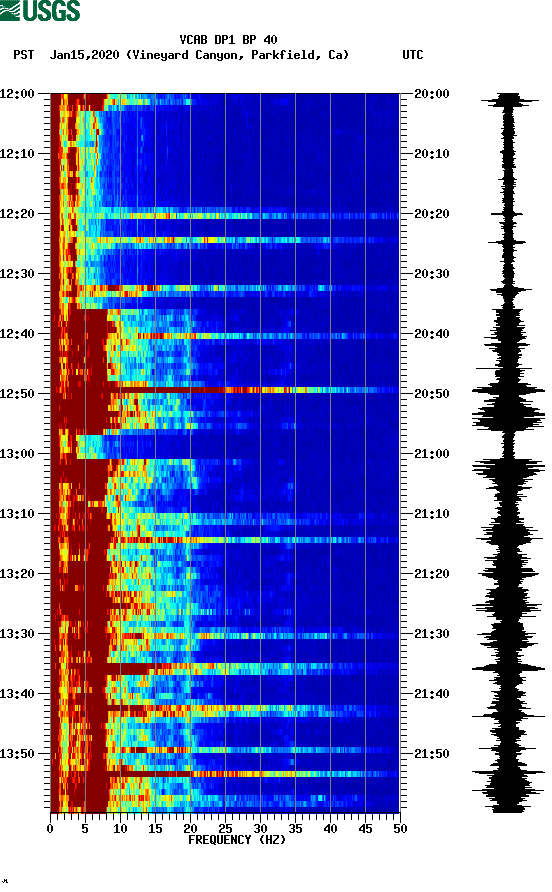Click the 12:30 PST time label
The width and height of the screenshot is (552, 892).
tap(17, 274)
